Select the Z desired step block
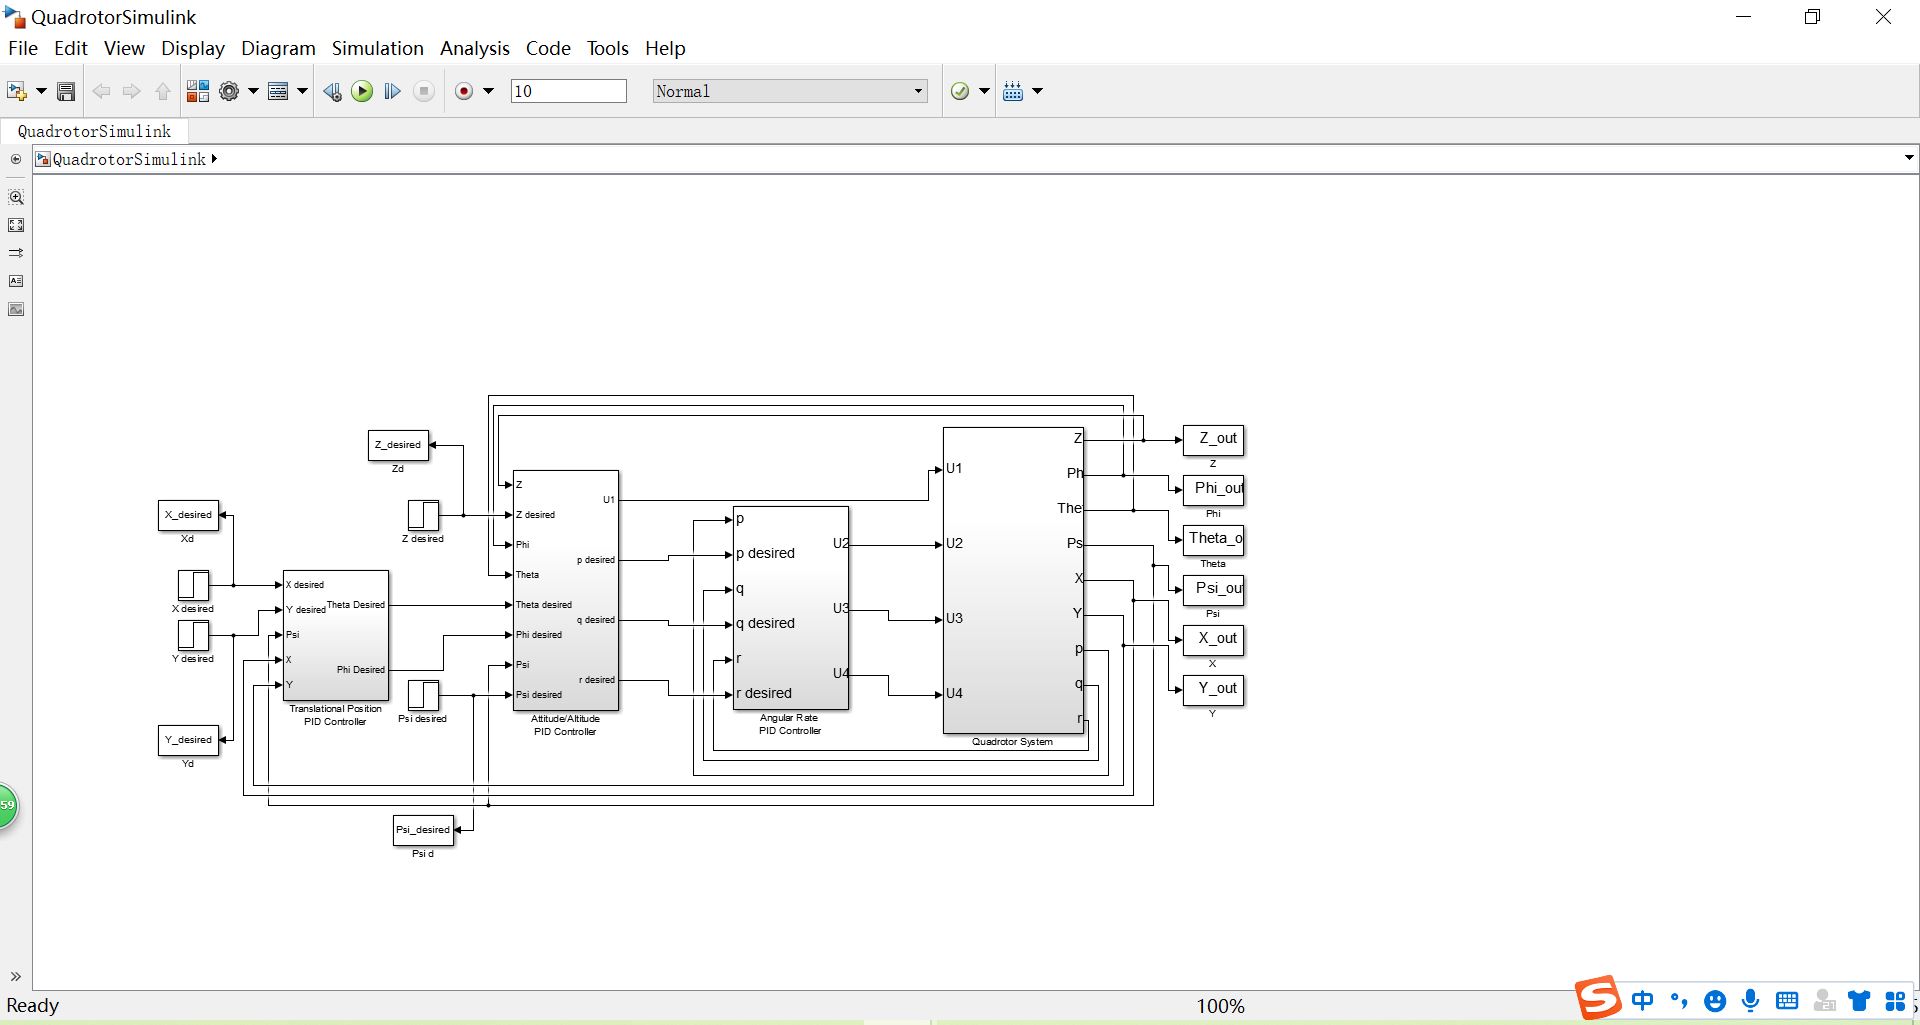The image size is (1920, 1025). point(423,515)
